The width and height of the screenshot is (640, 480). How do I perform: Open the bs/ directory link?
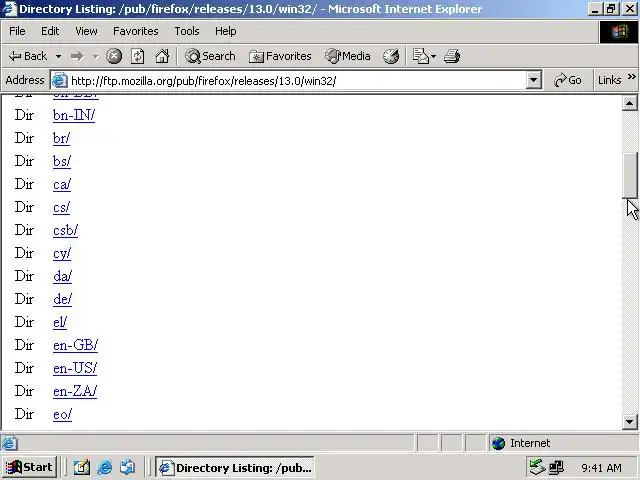click(62, 161)
